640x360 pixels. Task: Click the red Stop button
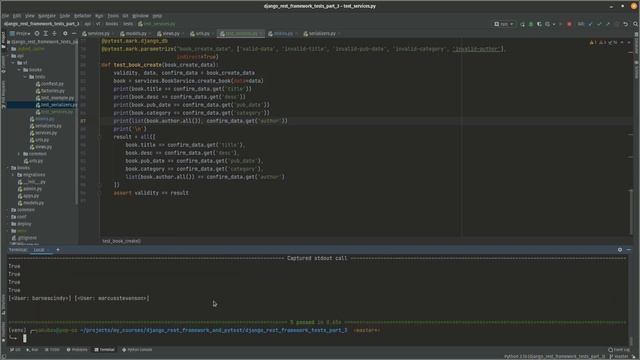coord(569,24)
